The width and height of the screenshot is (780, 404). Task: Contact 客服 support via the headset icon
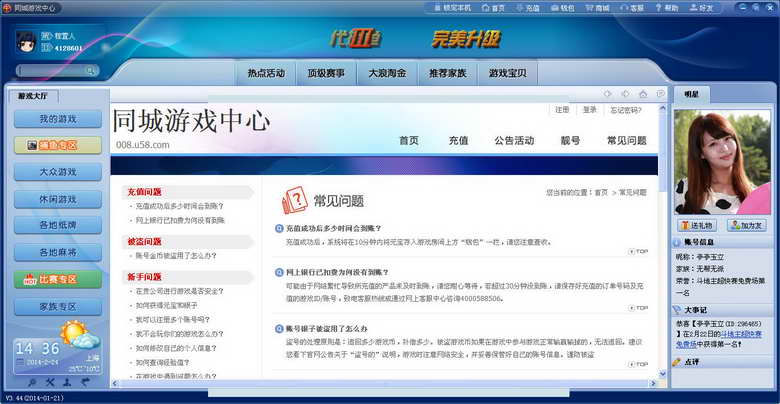coord(631,7)
